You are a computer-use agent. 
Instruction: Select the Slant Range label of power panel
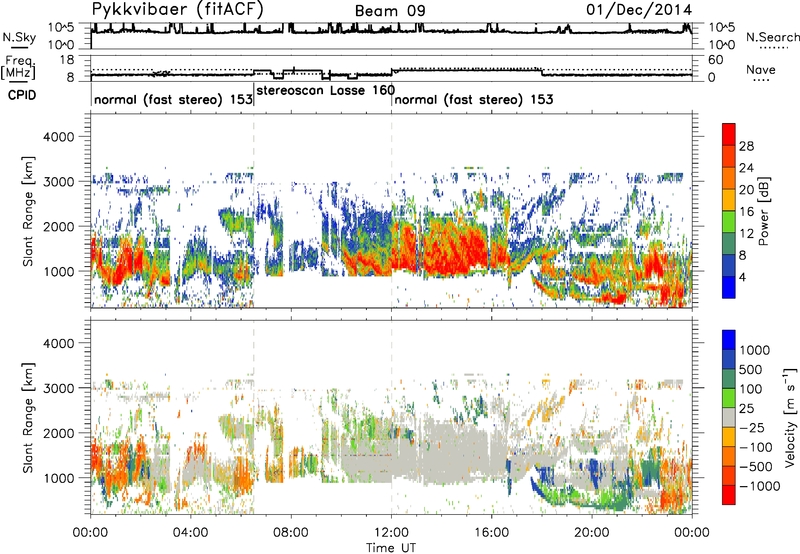(x=28, y=211)
